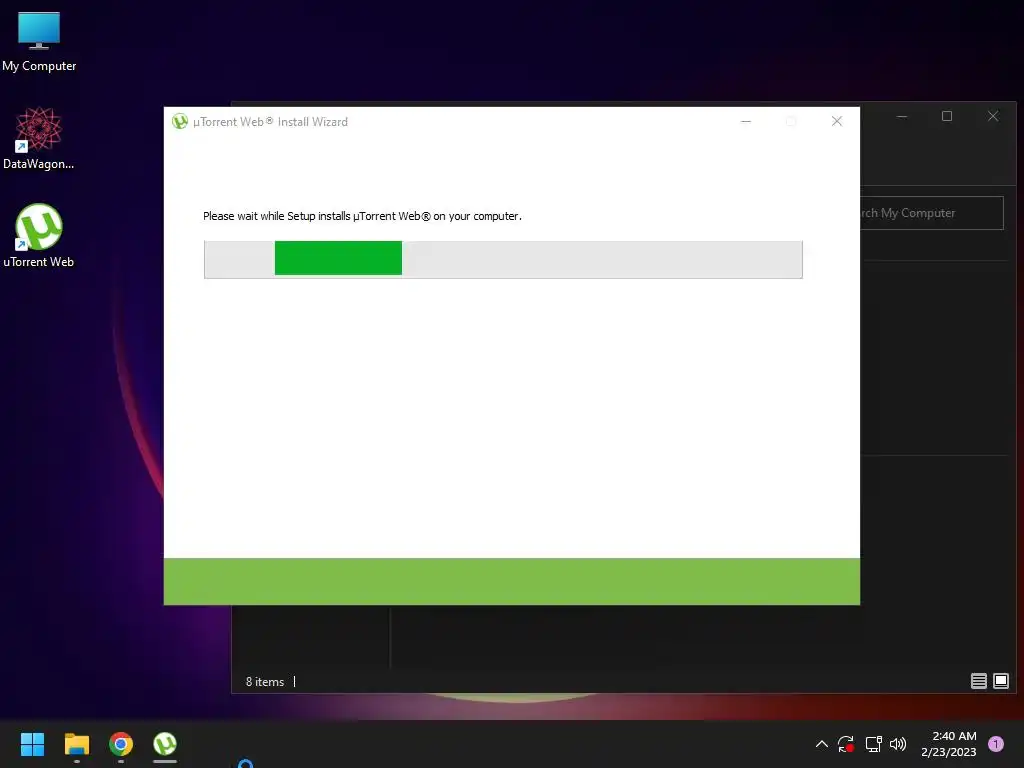
Task: Open the My Computer desktop icon
Action: tap(39, 42)
